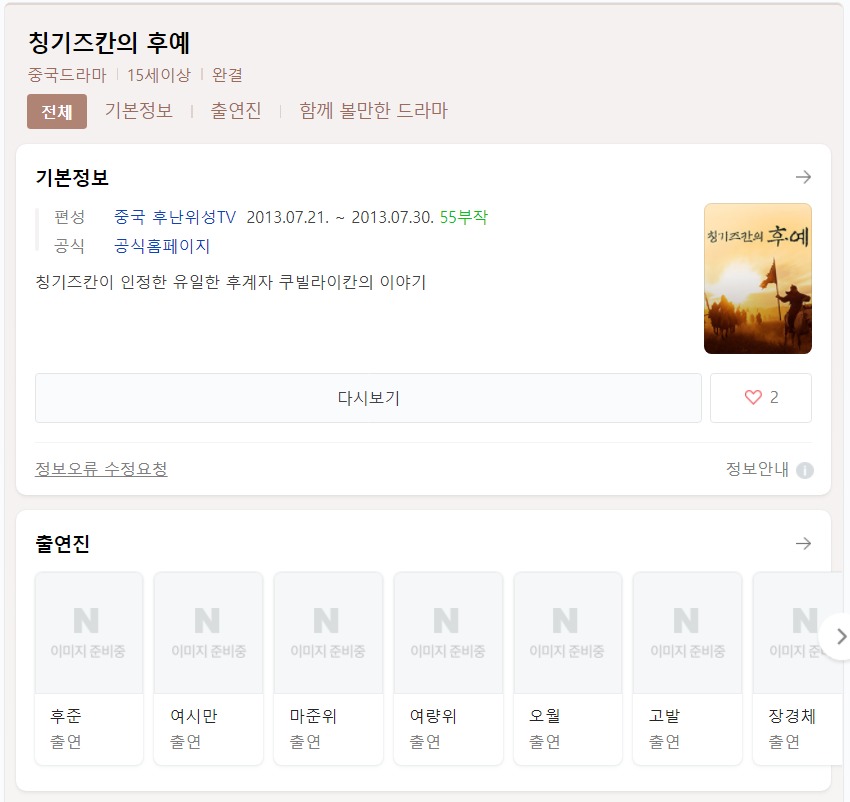Open 기본정보 section arrow icon
The height and width of the screenshot is (802, 850).
tap(803, 177)
